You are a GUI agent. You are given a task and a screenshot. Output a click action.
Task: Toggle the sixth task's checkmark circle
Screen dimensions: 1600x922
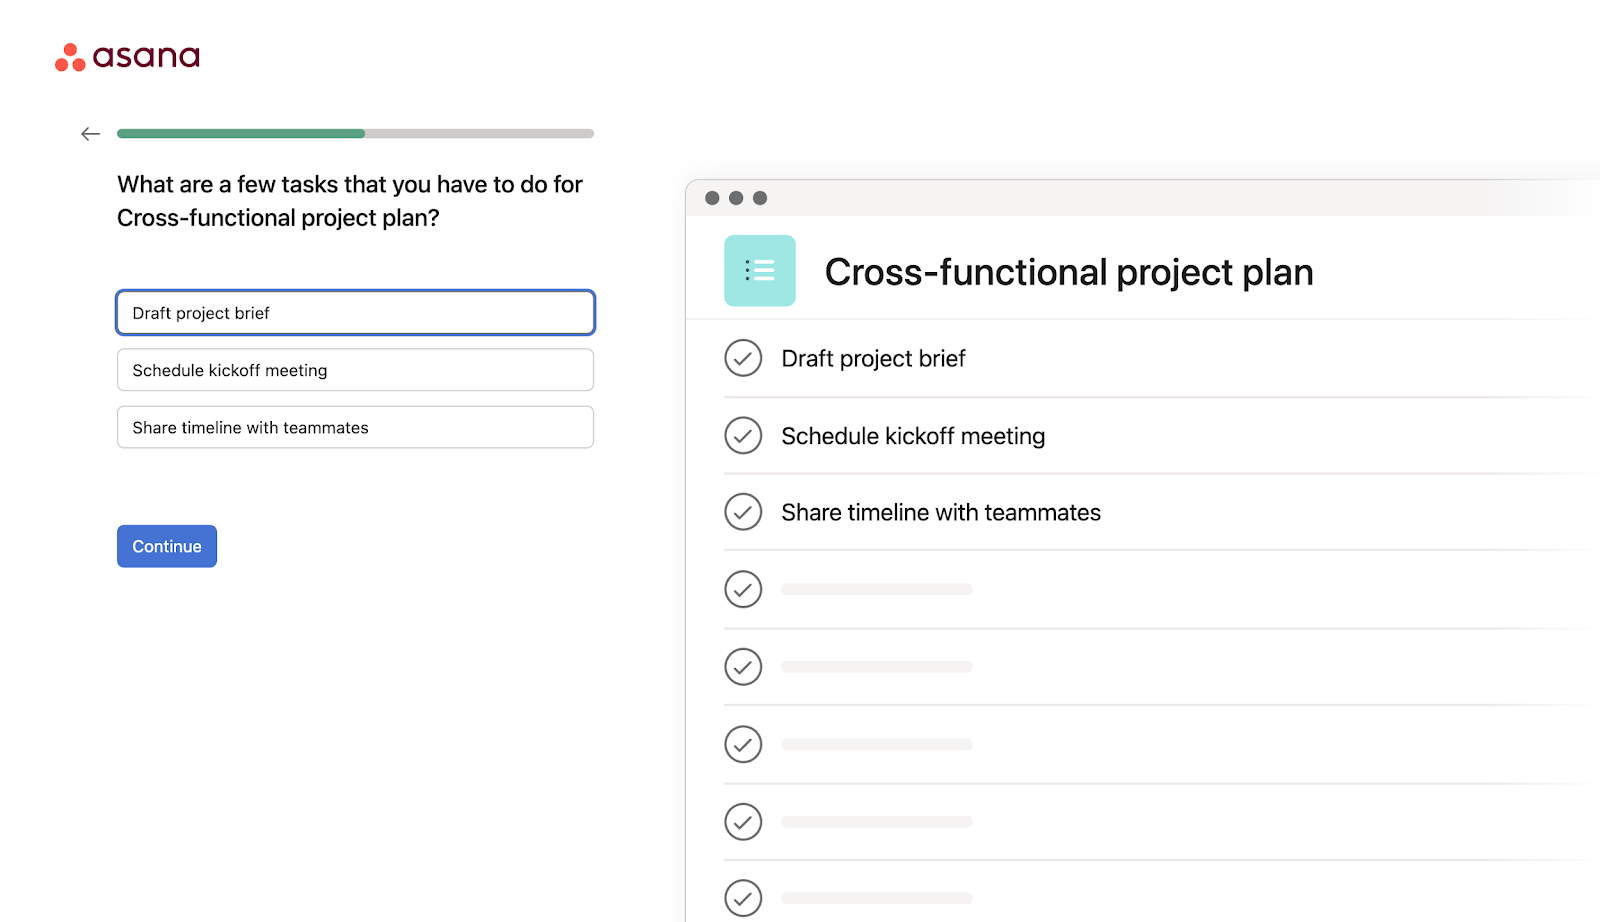coord(743,744)
